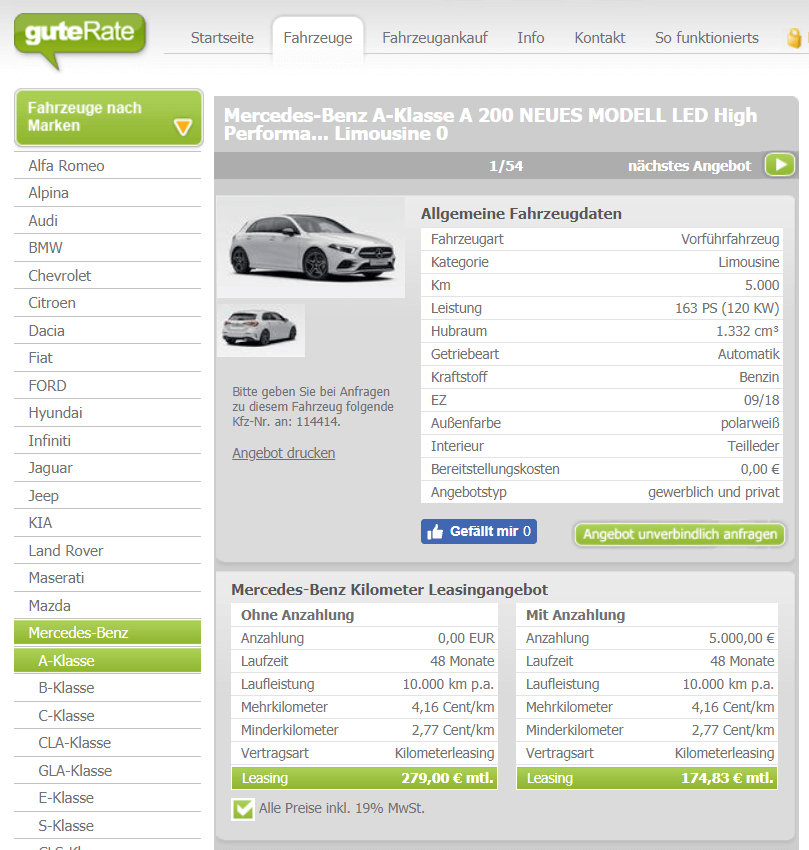Select Jeep brand
This screenshot has height=850, width=809.
coord(107,495)
